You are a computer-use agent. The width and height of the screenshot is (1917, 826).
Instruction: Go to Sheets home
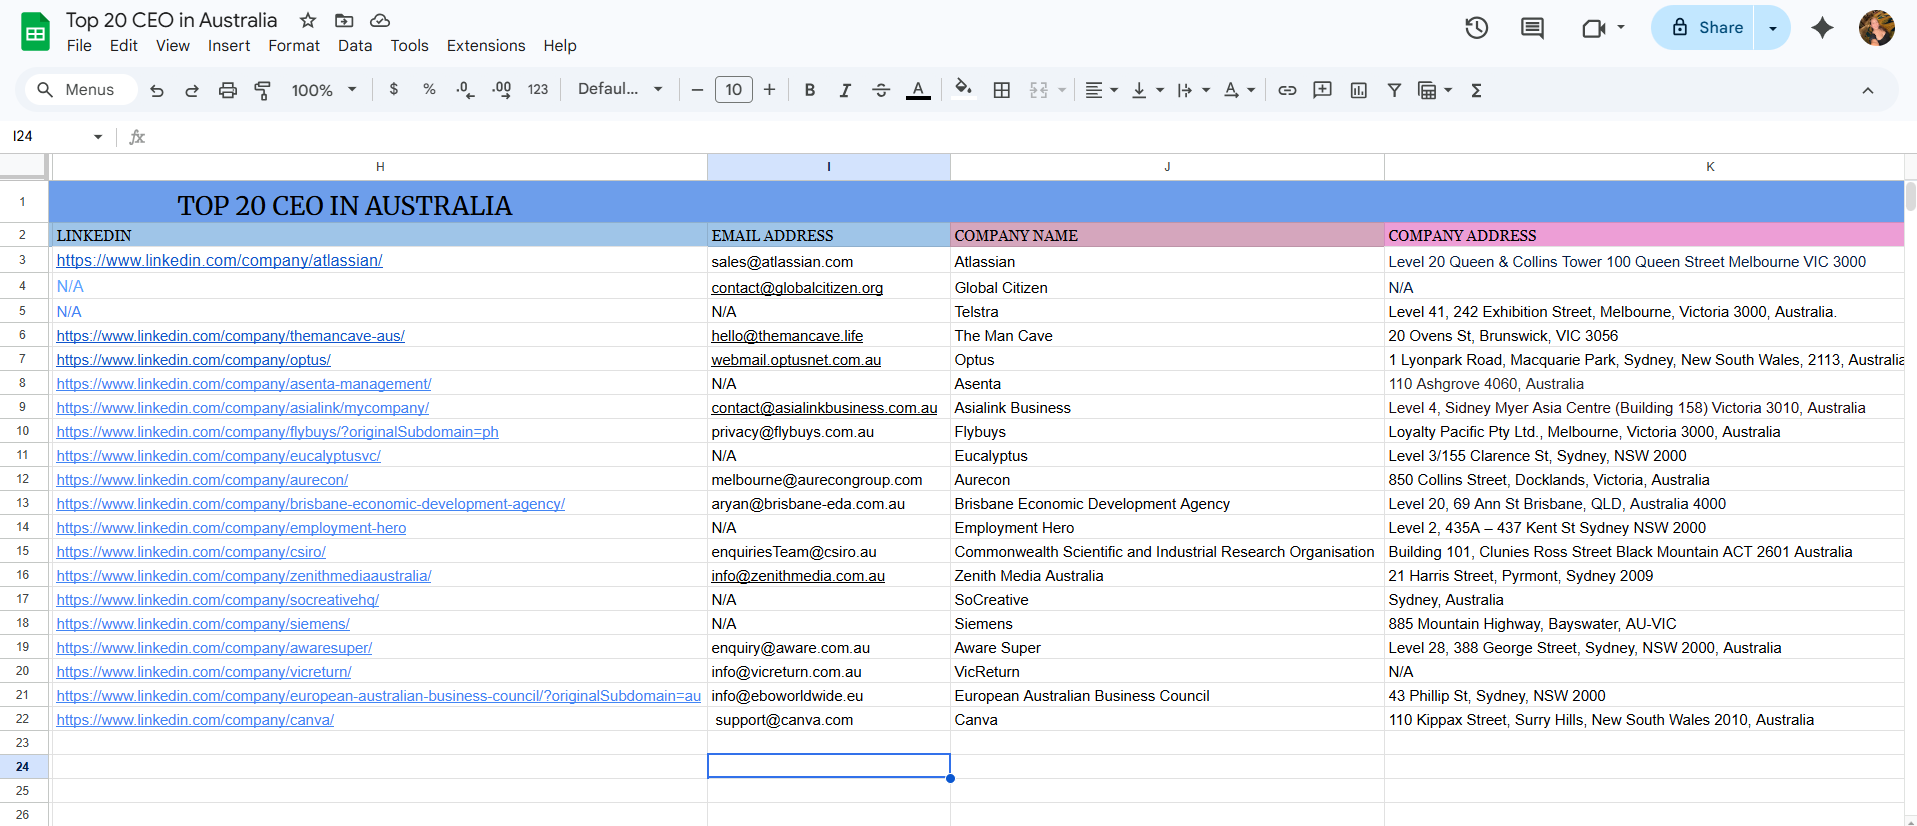pyautogui.click(x=35, y=32)
